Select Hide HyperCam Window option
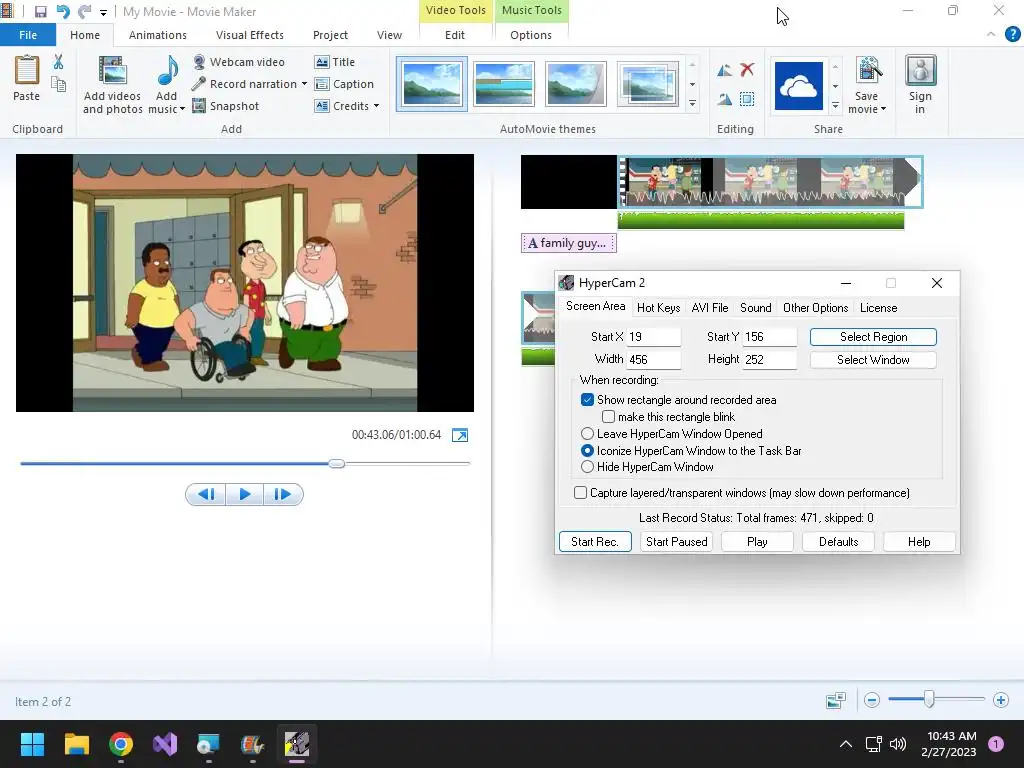 [x=587, y=467]
